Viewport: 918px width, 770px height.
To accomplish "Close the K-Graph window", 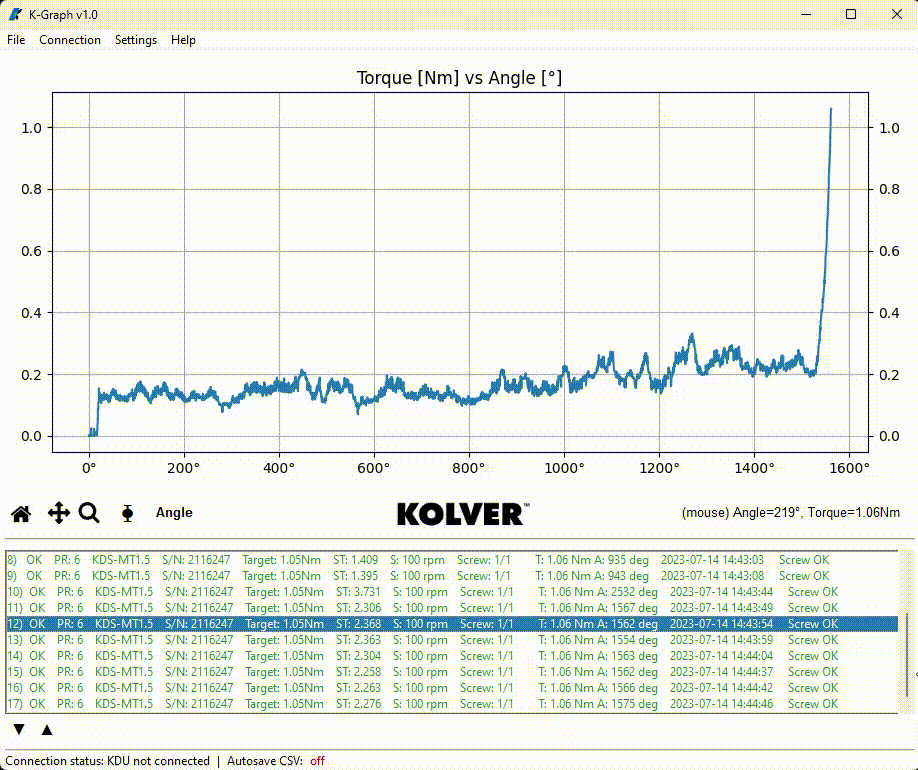I will coord(896,15).
